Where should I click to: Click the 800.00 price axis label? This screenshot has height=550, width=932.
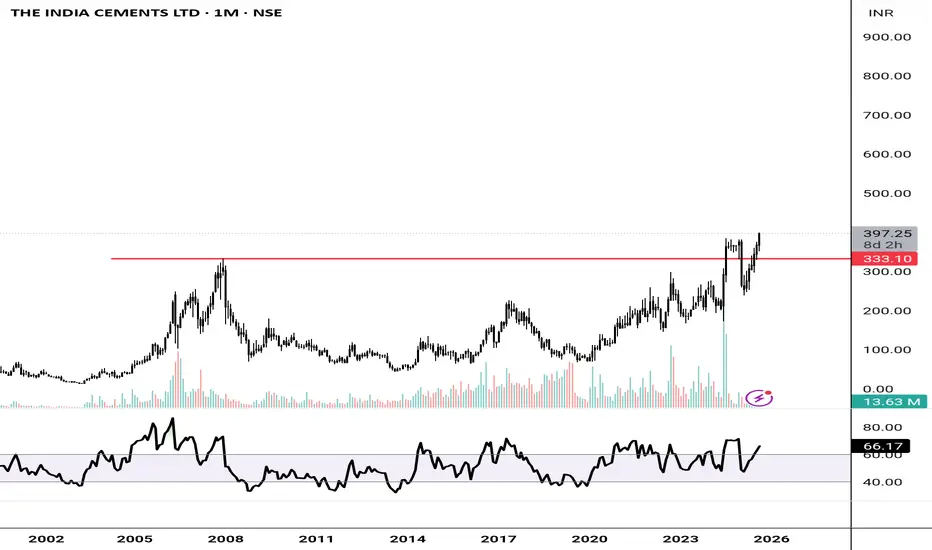pyautogui.click(x=887, y=76)
